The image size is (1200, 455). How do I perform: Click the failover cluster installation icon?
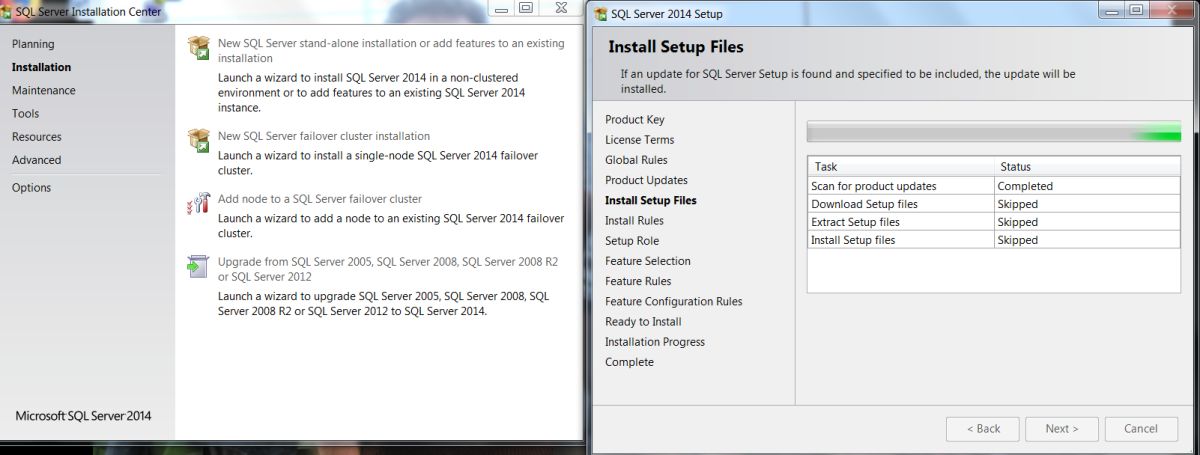click(x=198, y=141)
